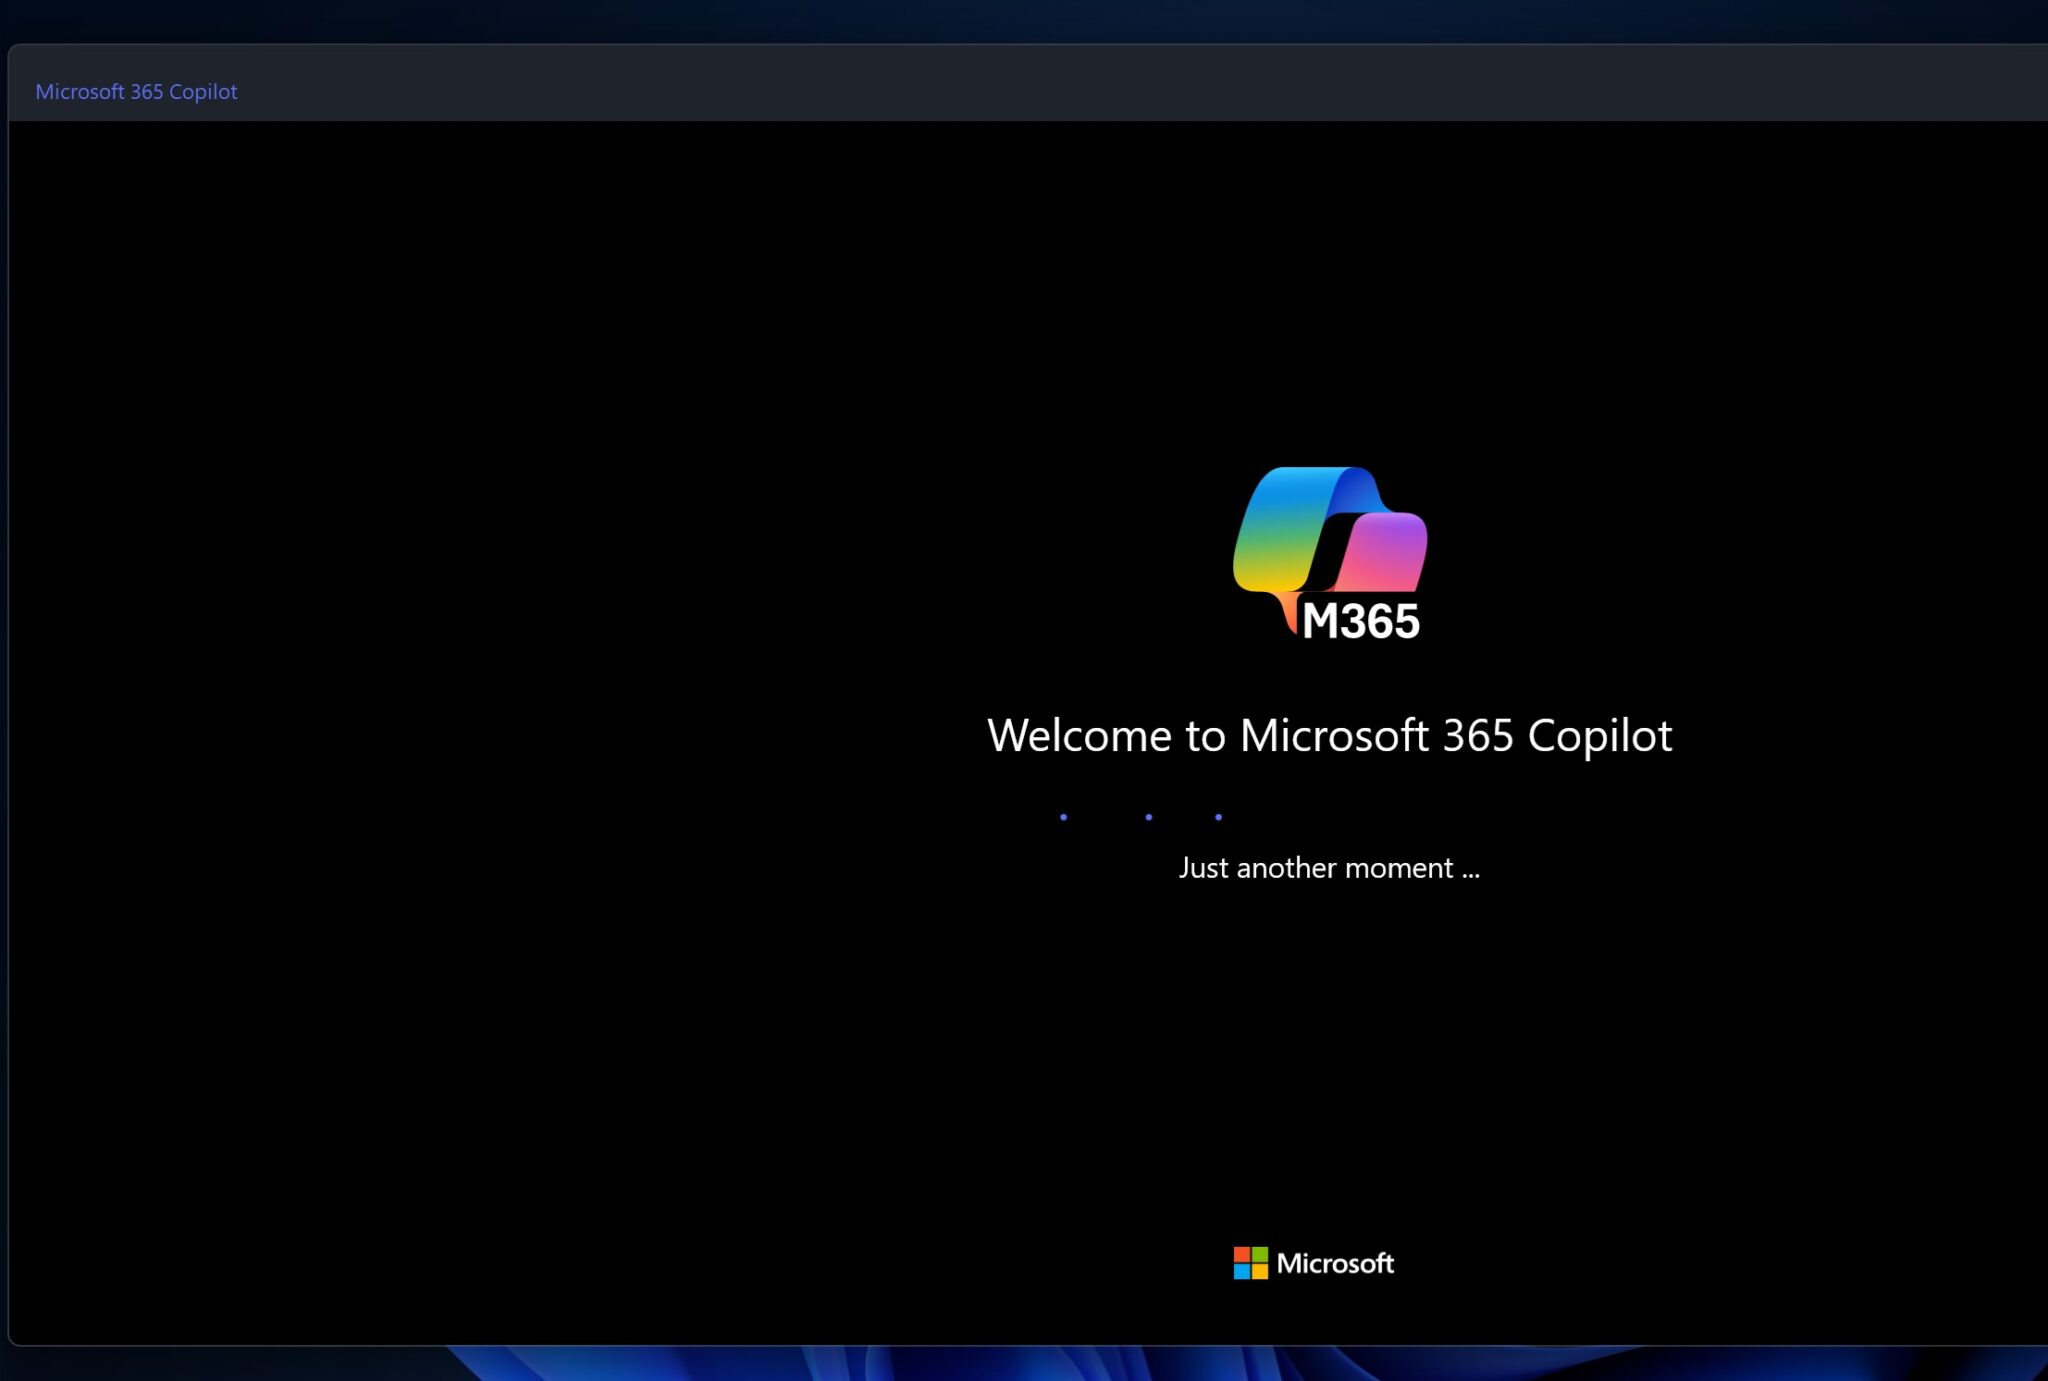Screen dimensions: 2048x1381
Task: Click the four-square Microsoft icon
Action: click(x=1251, y=1263)
